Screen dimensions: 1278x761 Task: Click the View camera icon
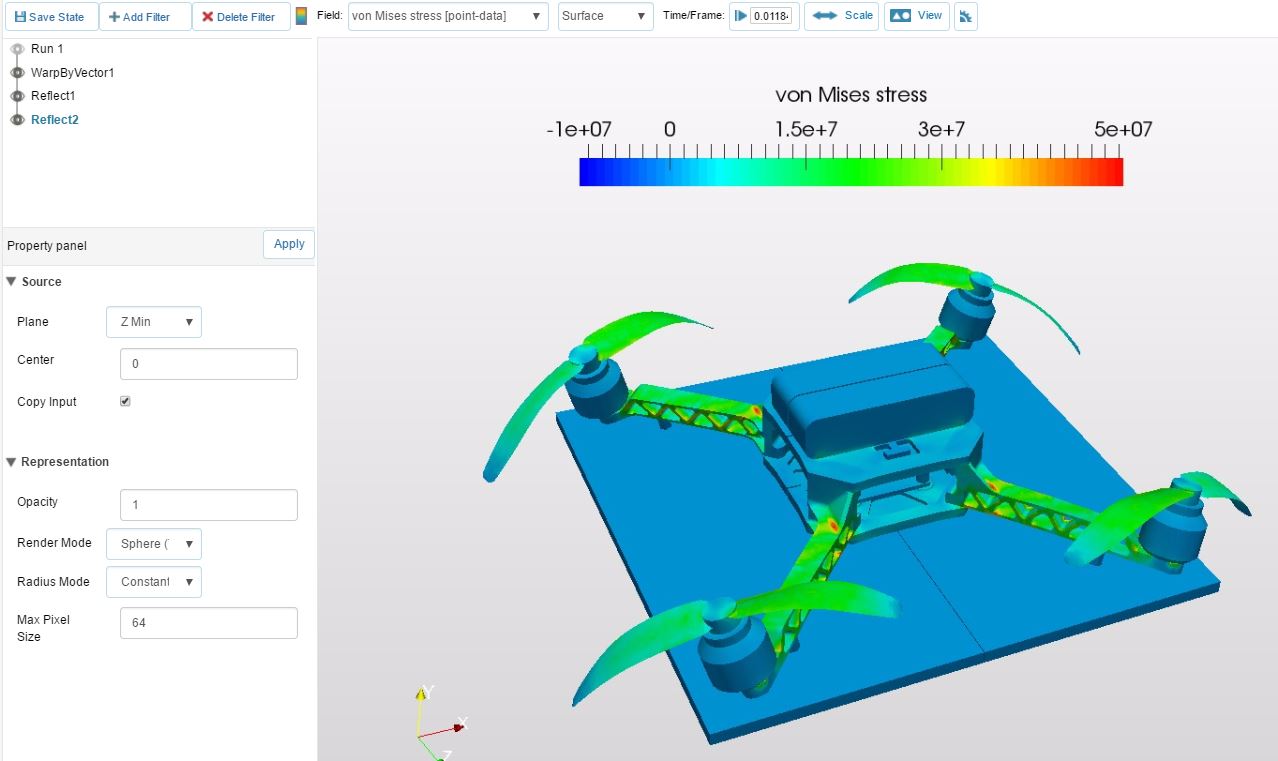tap(900, 16)
